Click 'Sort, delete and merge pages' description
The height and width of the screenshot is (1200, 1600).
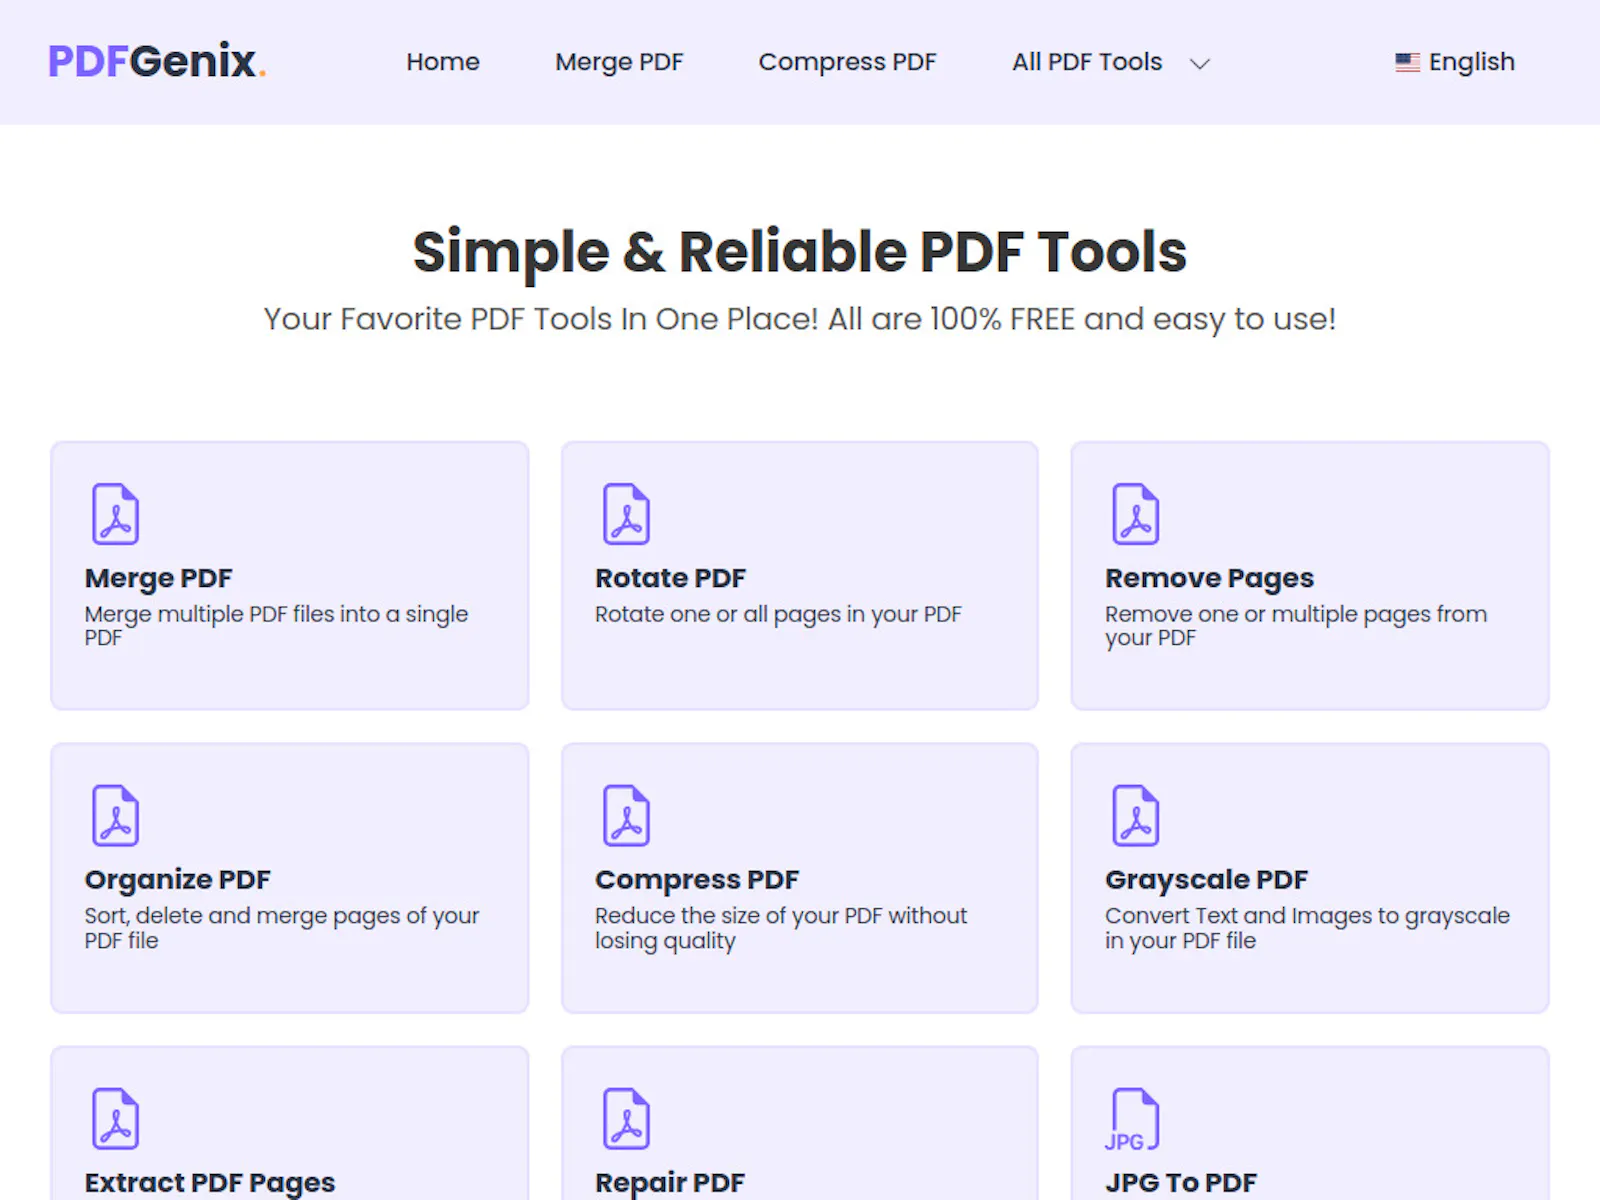click(x=282, y=928)
